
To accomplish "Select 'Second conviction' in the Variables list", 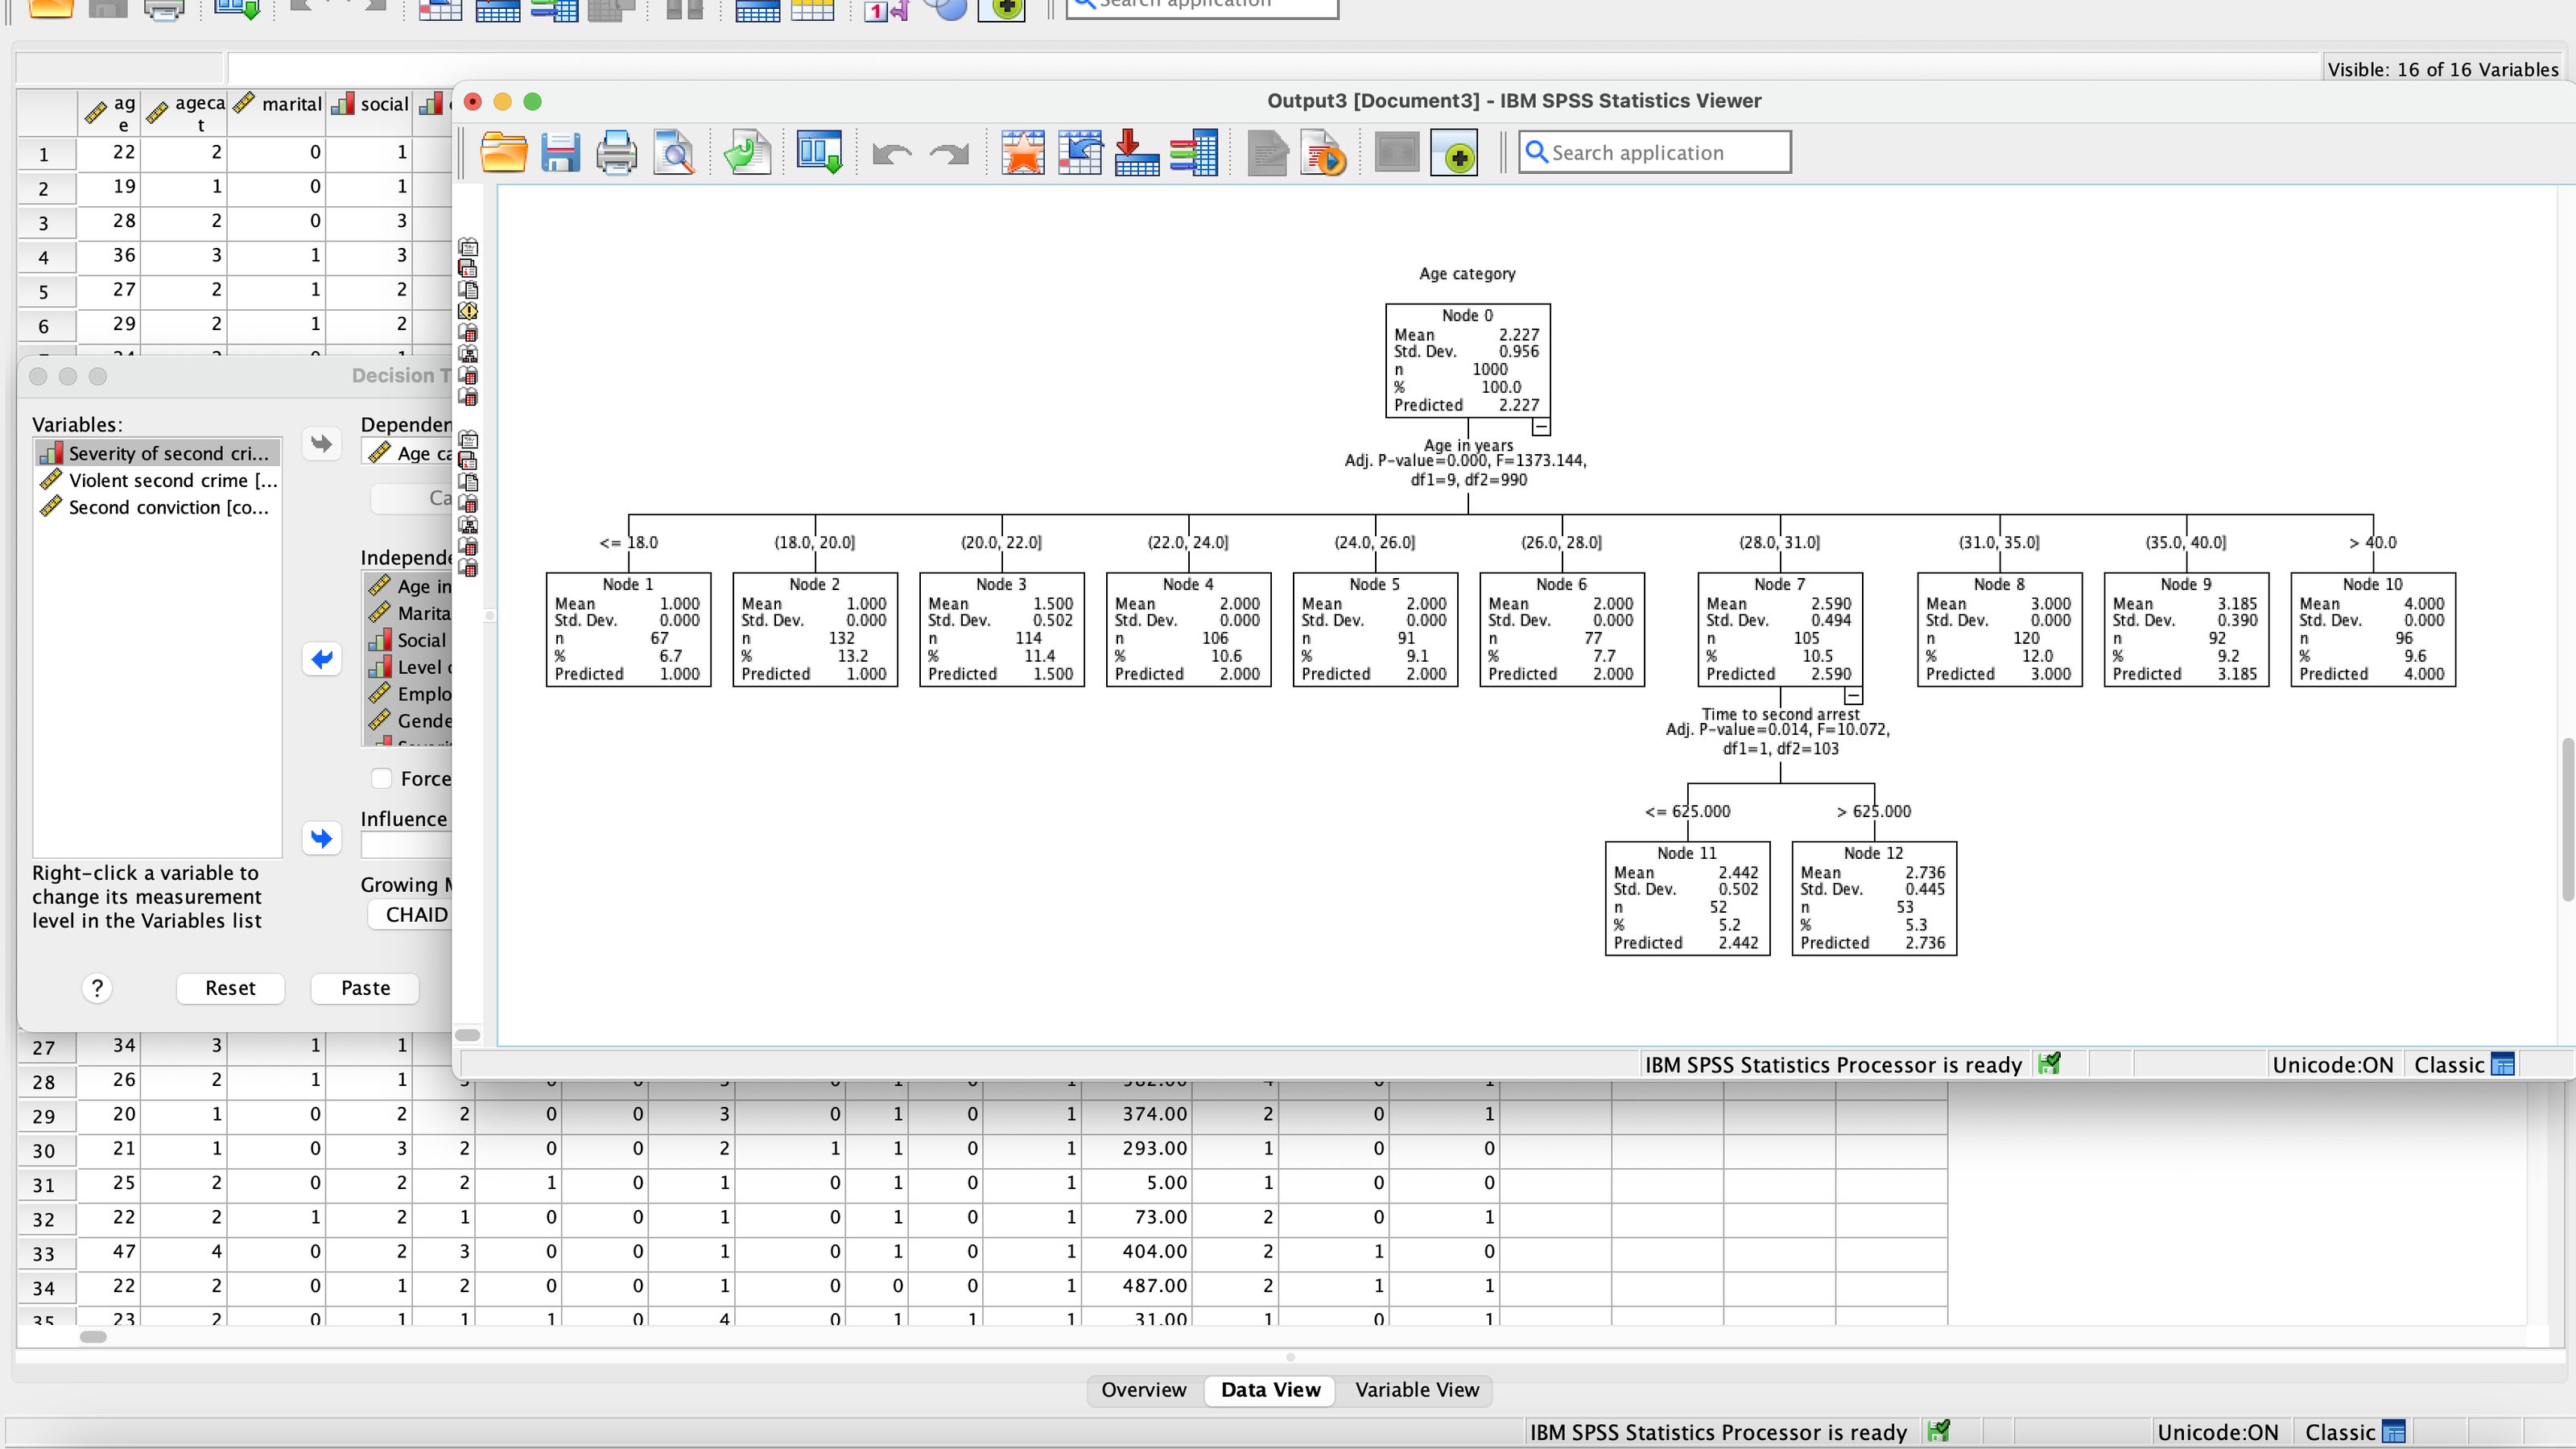I will point(157,507).
